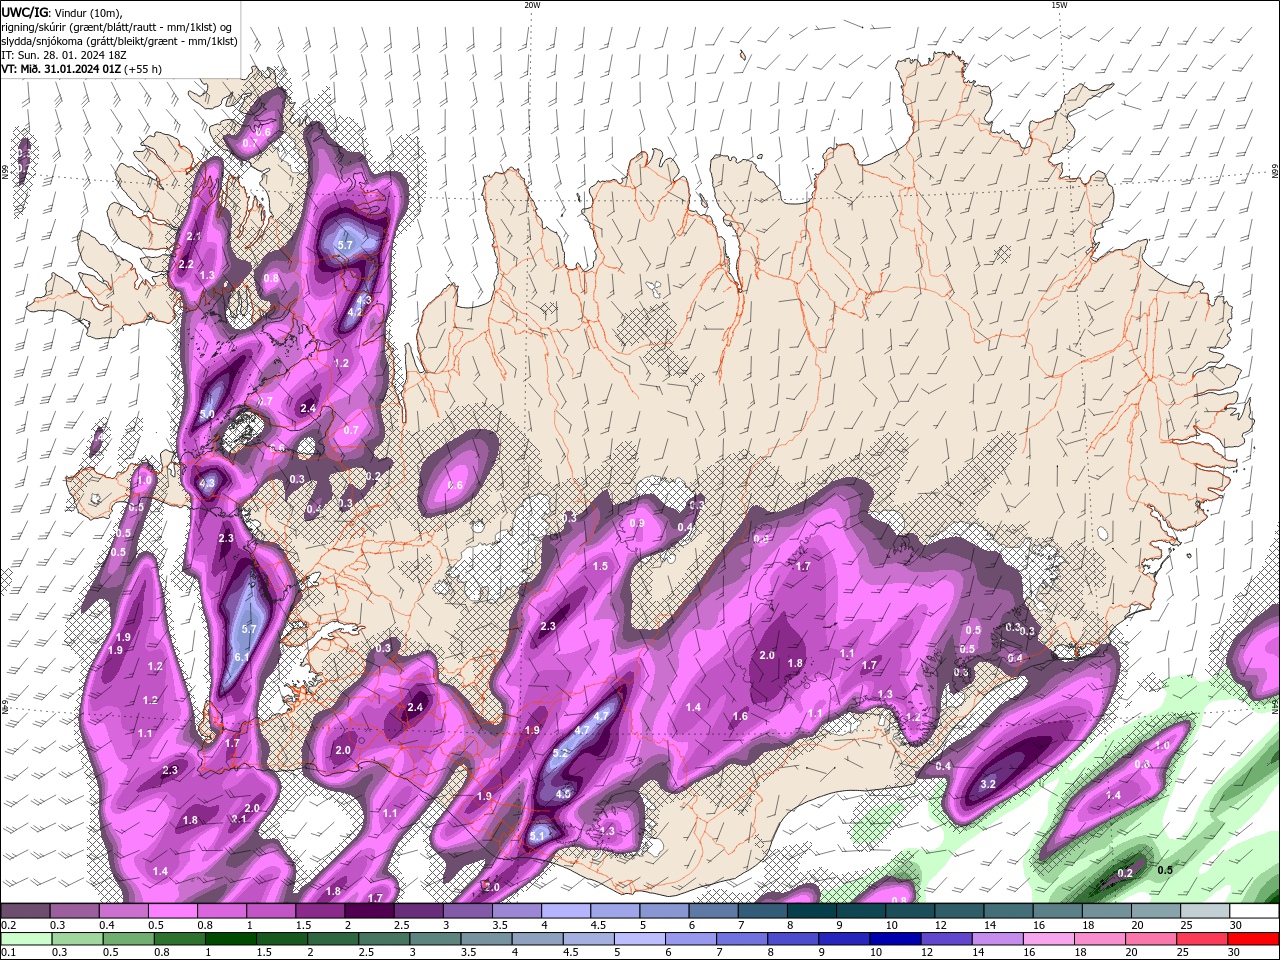
Task: Click the VT: Mið. 31.01.2024 01Z valid time
Action: (81, 69)
